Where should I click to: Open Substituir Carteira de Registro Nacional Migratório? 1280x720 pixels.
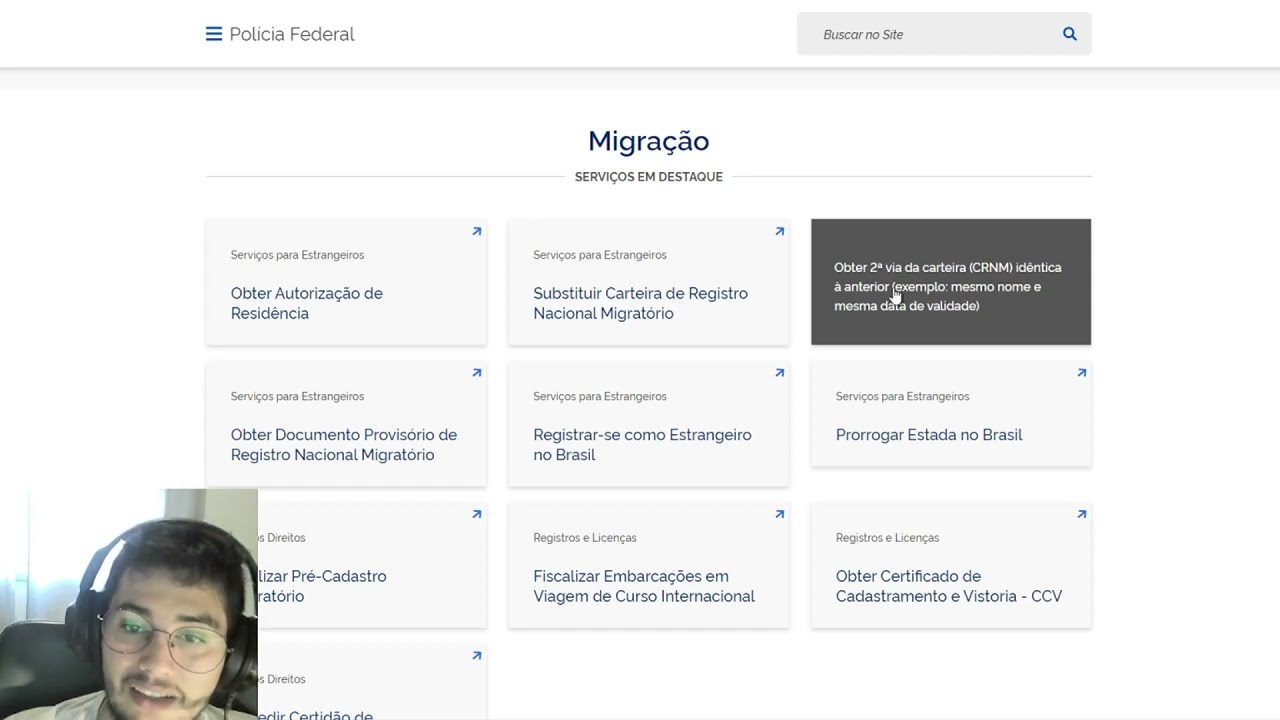pyautogui.click(x=640, y=303)
